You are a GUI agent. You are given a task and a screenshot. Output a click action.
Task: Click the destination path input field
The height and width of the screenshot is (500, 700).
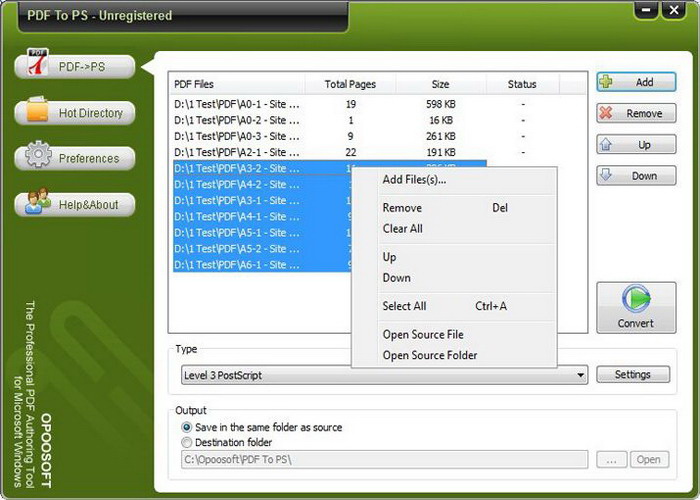(384, 459)
